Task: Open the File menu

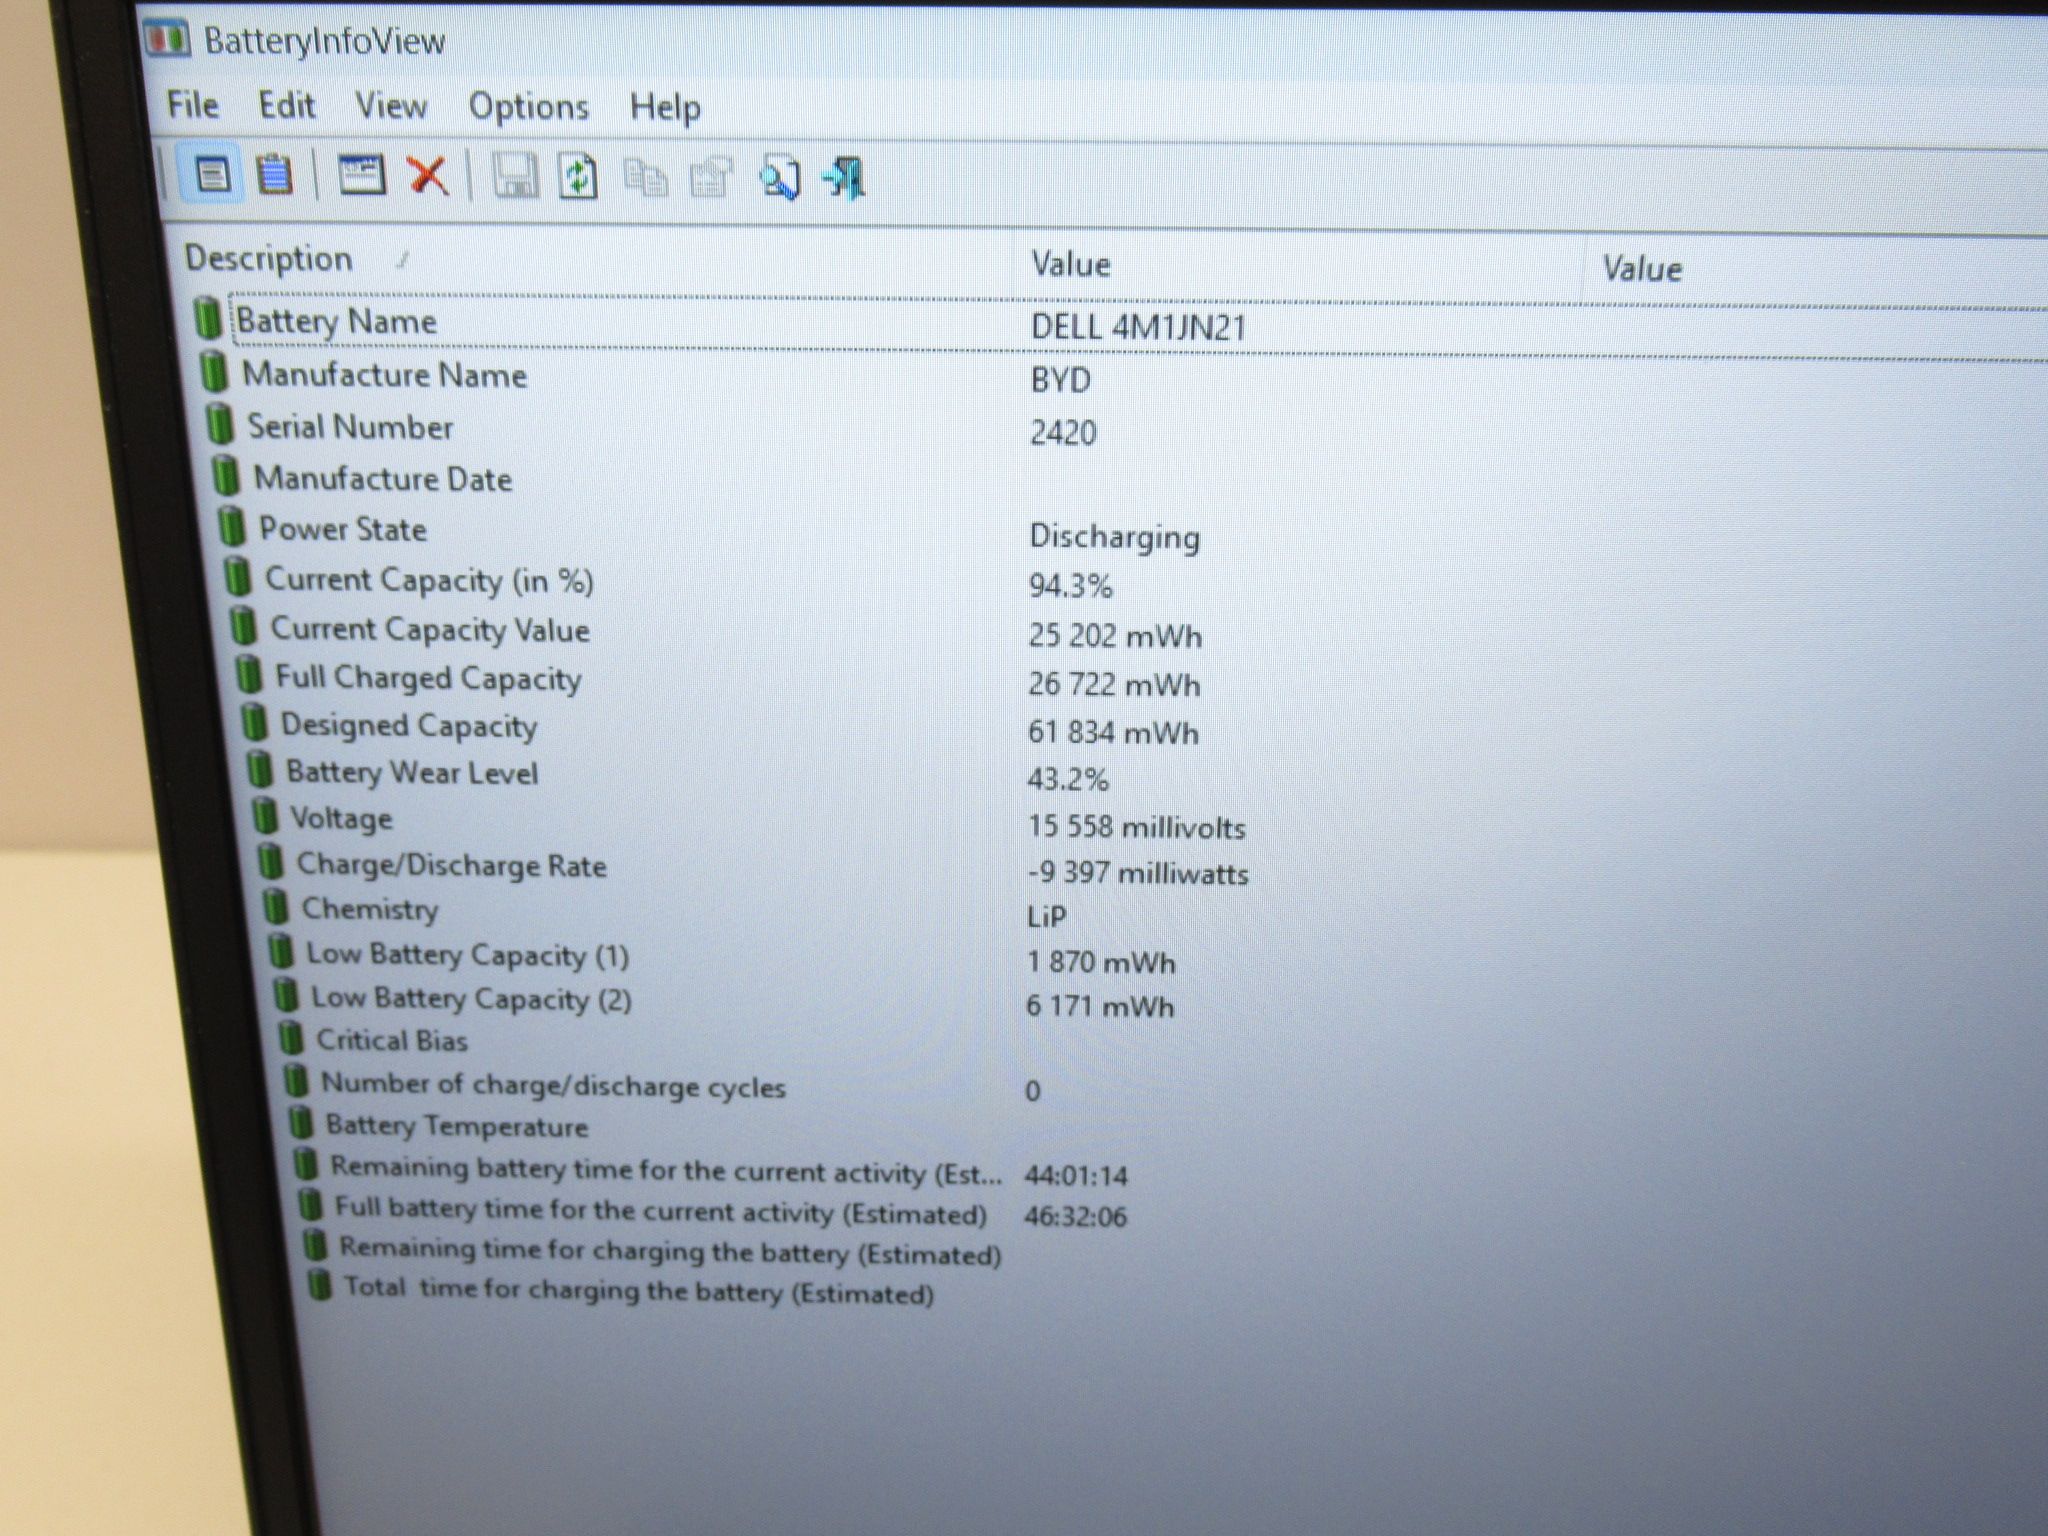Action: pyautogui.click(x=192, y=104)
